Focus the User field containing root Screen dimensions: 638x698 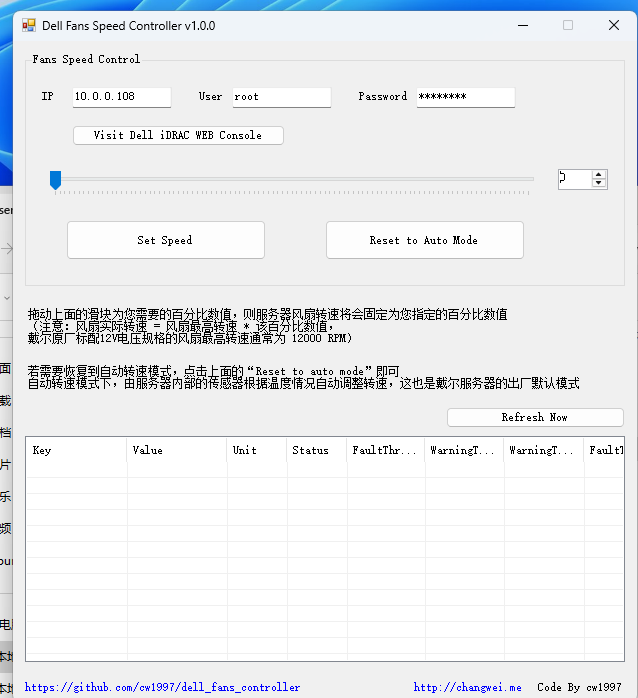281,97
